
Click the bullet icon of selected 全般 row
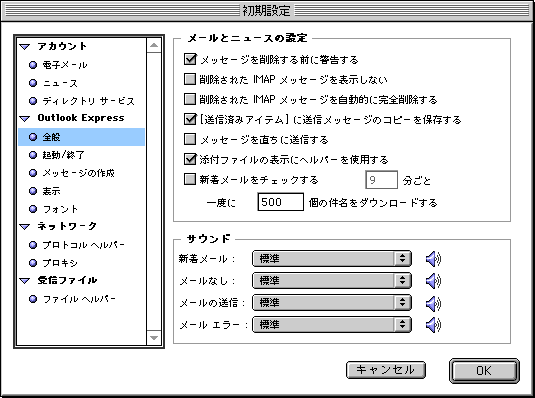[33, 137]
